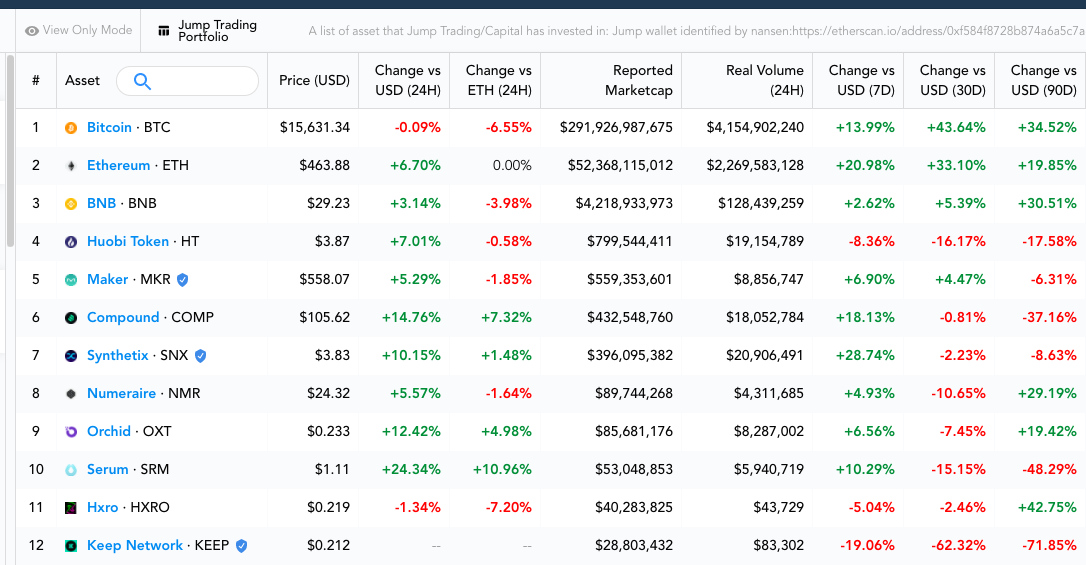This screenshot has width=1086, height=565.
Task: Click Bitcoin marketcap $291,926,987,675
Action: 616,127
